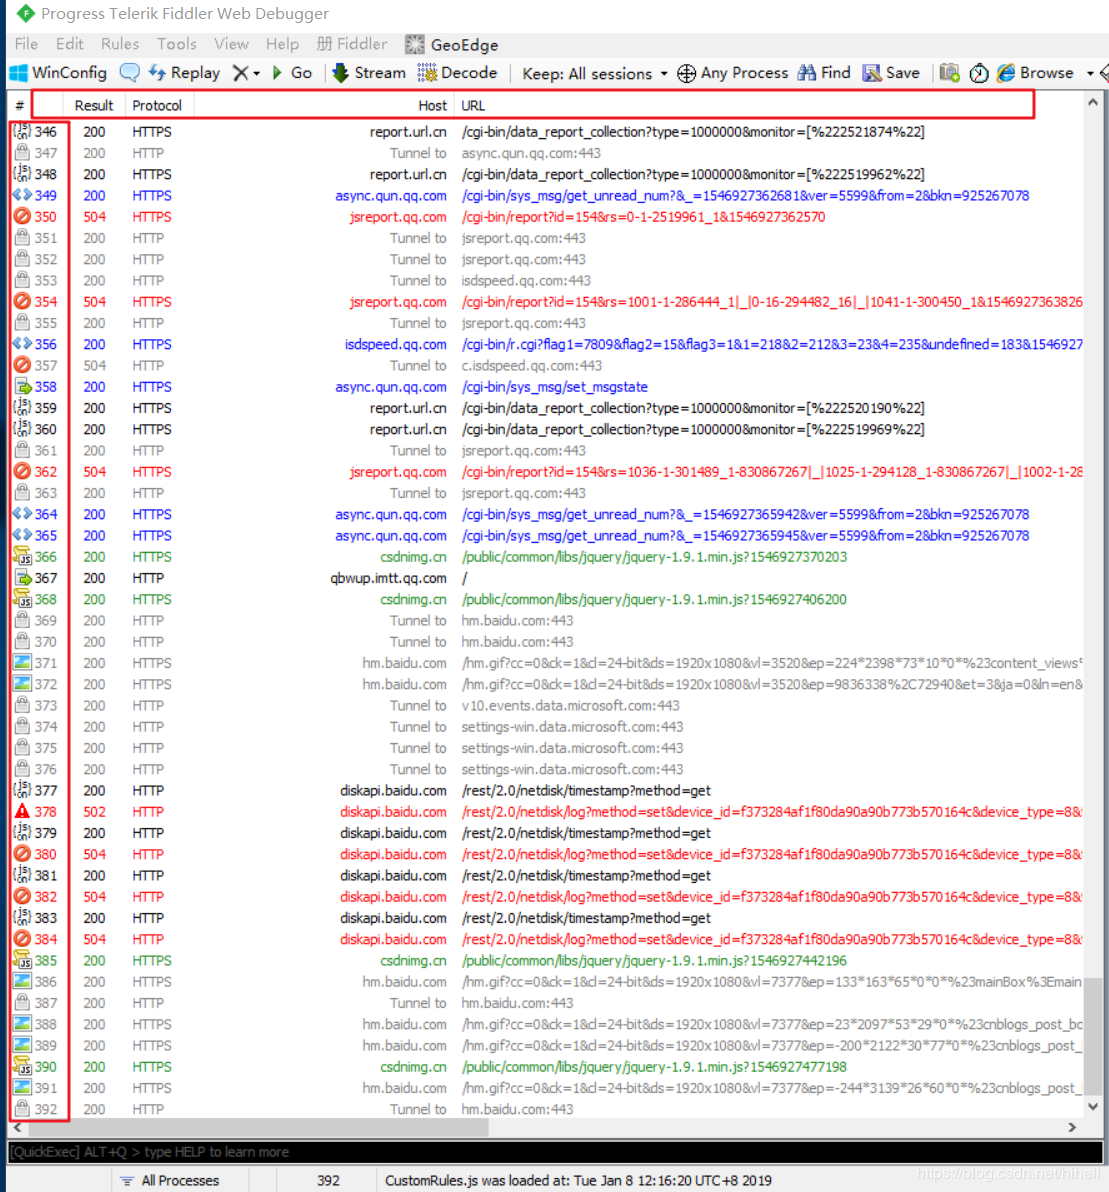
Task: Open Find sessions binoculars button
Action: tap(824, 73)
